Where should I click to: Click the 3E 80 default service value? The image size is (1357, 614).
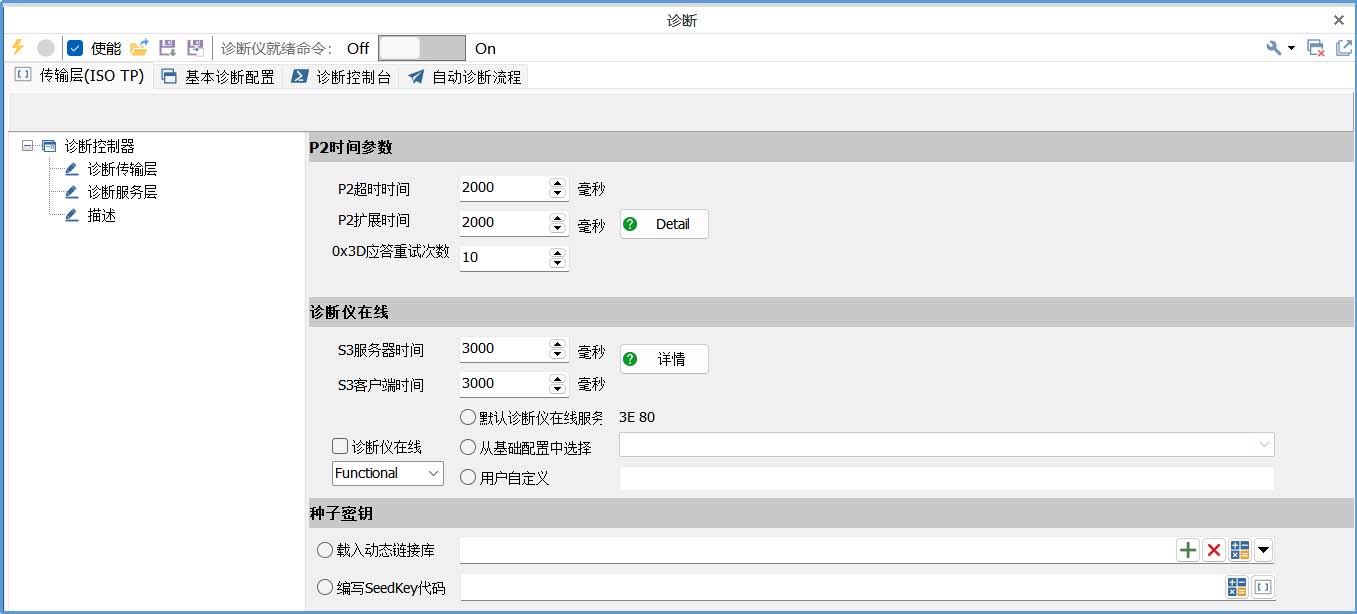(637, 417)
